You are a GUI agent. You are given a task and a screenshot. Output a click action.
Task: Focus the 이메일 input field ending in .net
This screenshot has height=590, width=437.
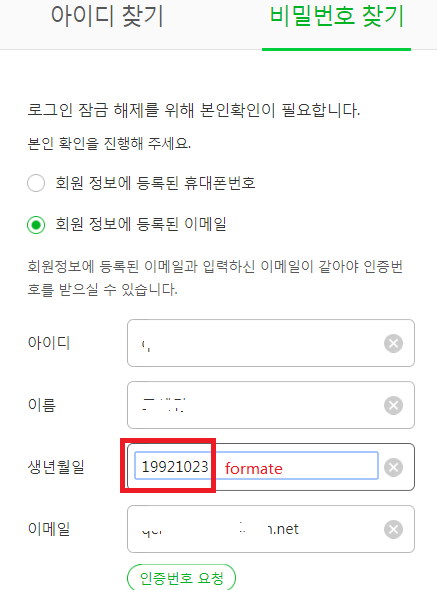point(271,529)
